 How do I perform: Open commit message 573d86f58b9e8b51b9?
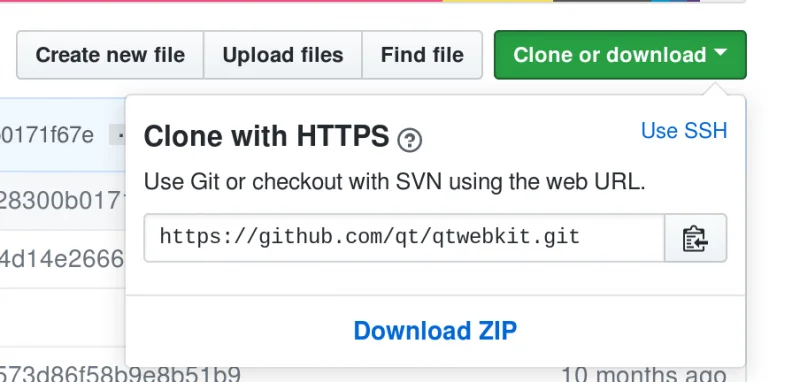[120, 374]
